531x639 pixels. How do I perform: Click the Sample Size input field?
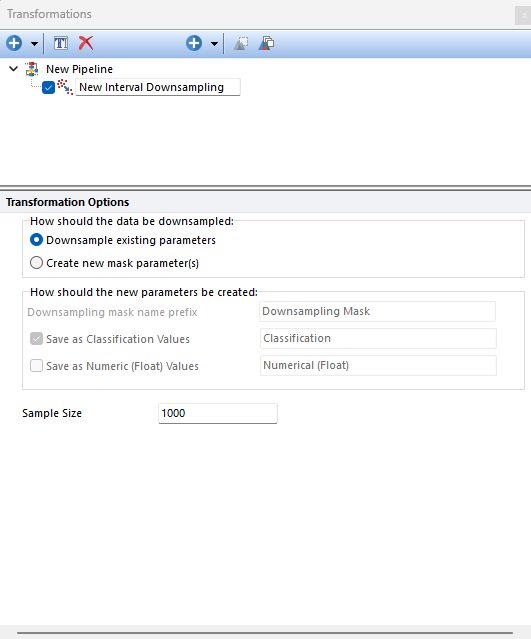click(218, 413)
